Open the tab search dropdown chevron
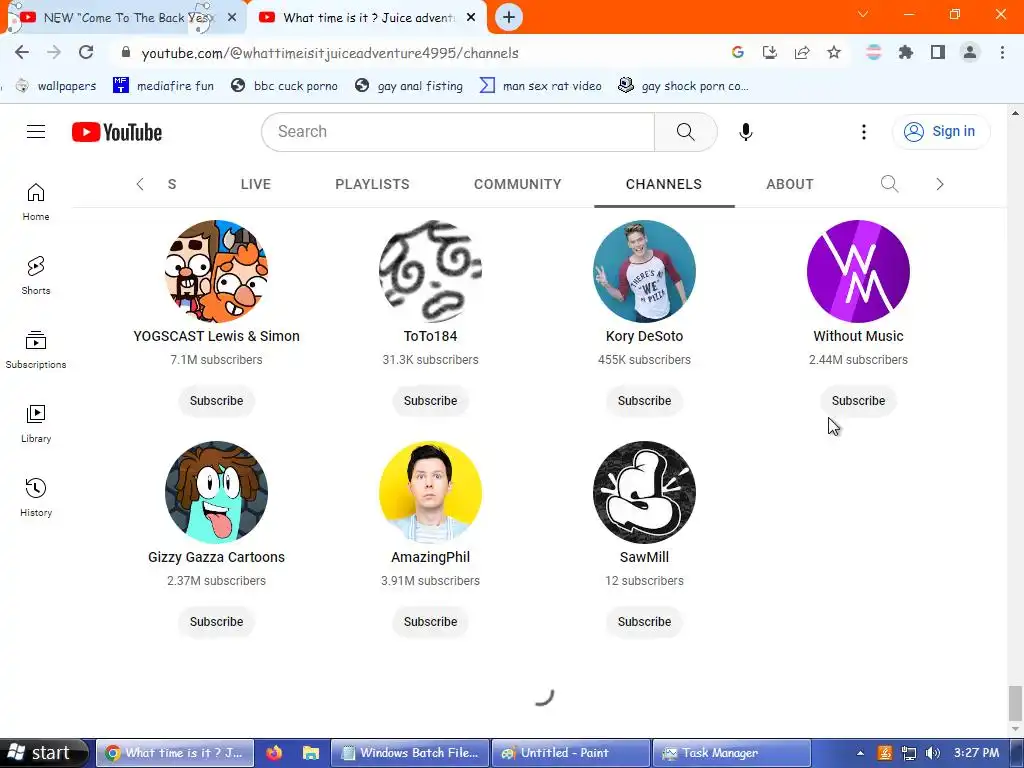1024x768 pixels. tap(863, 14)
